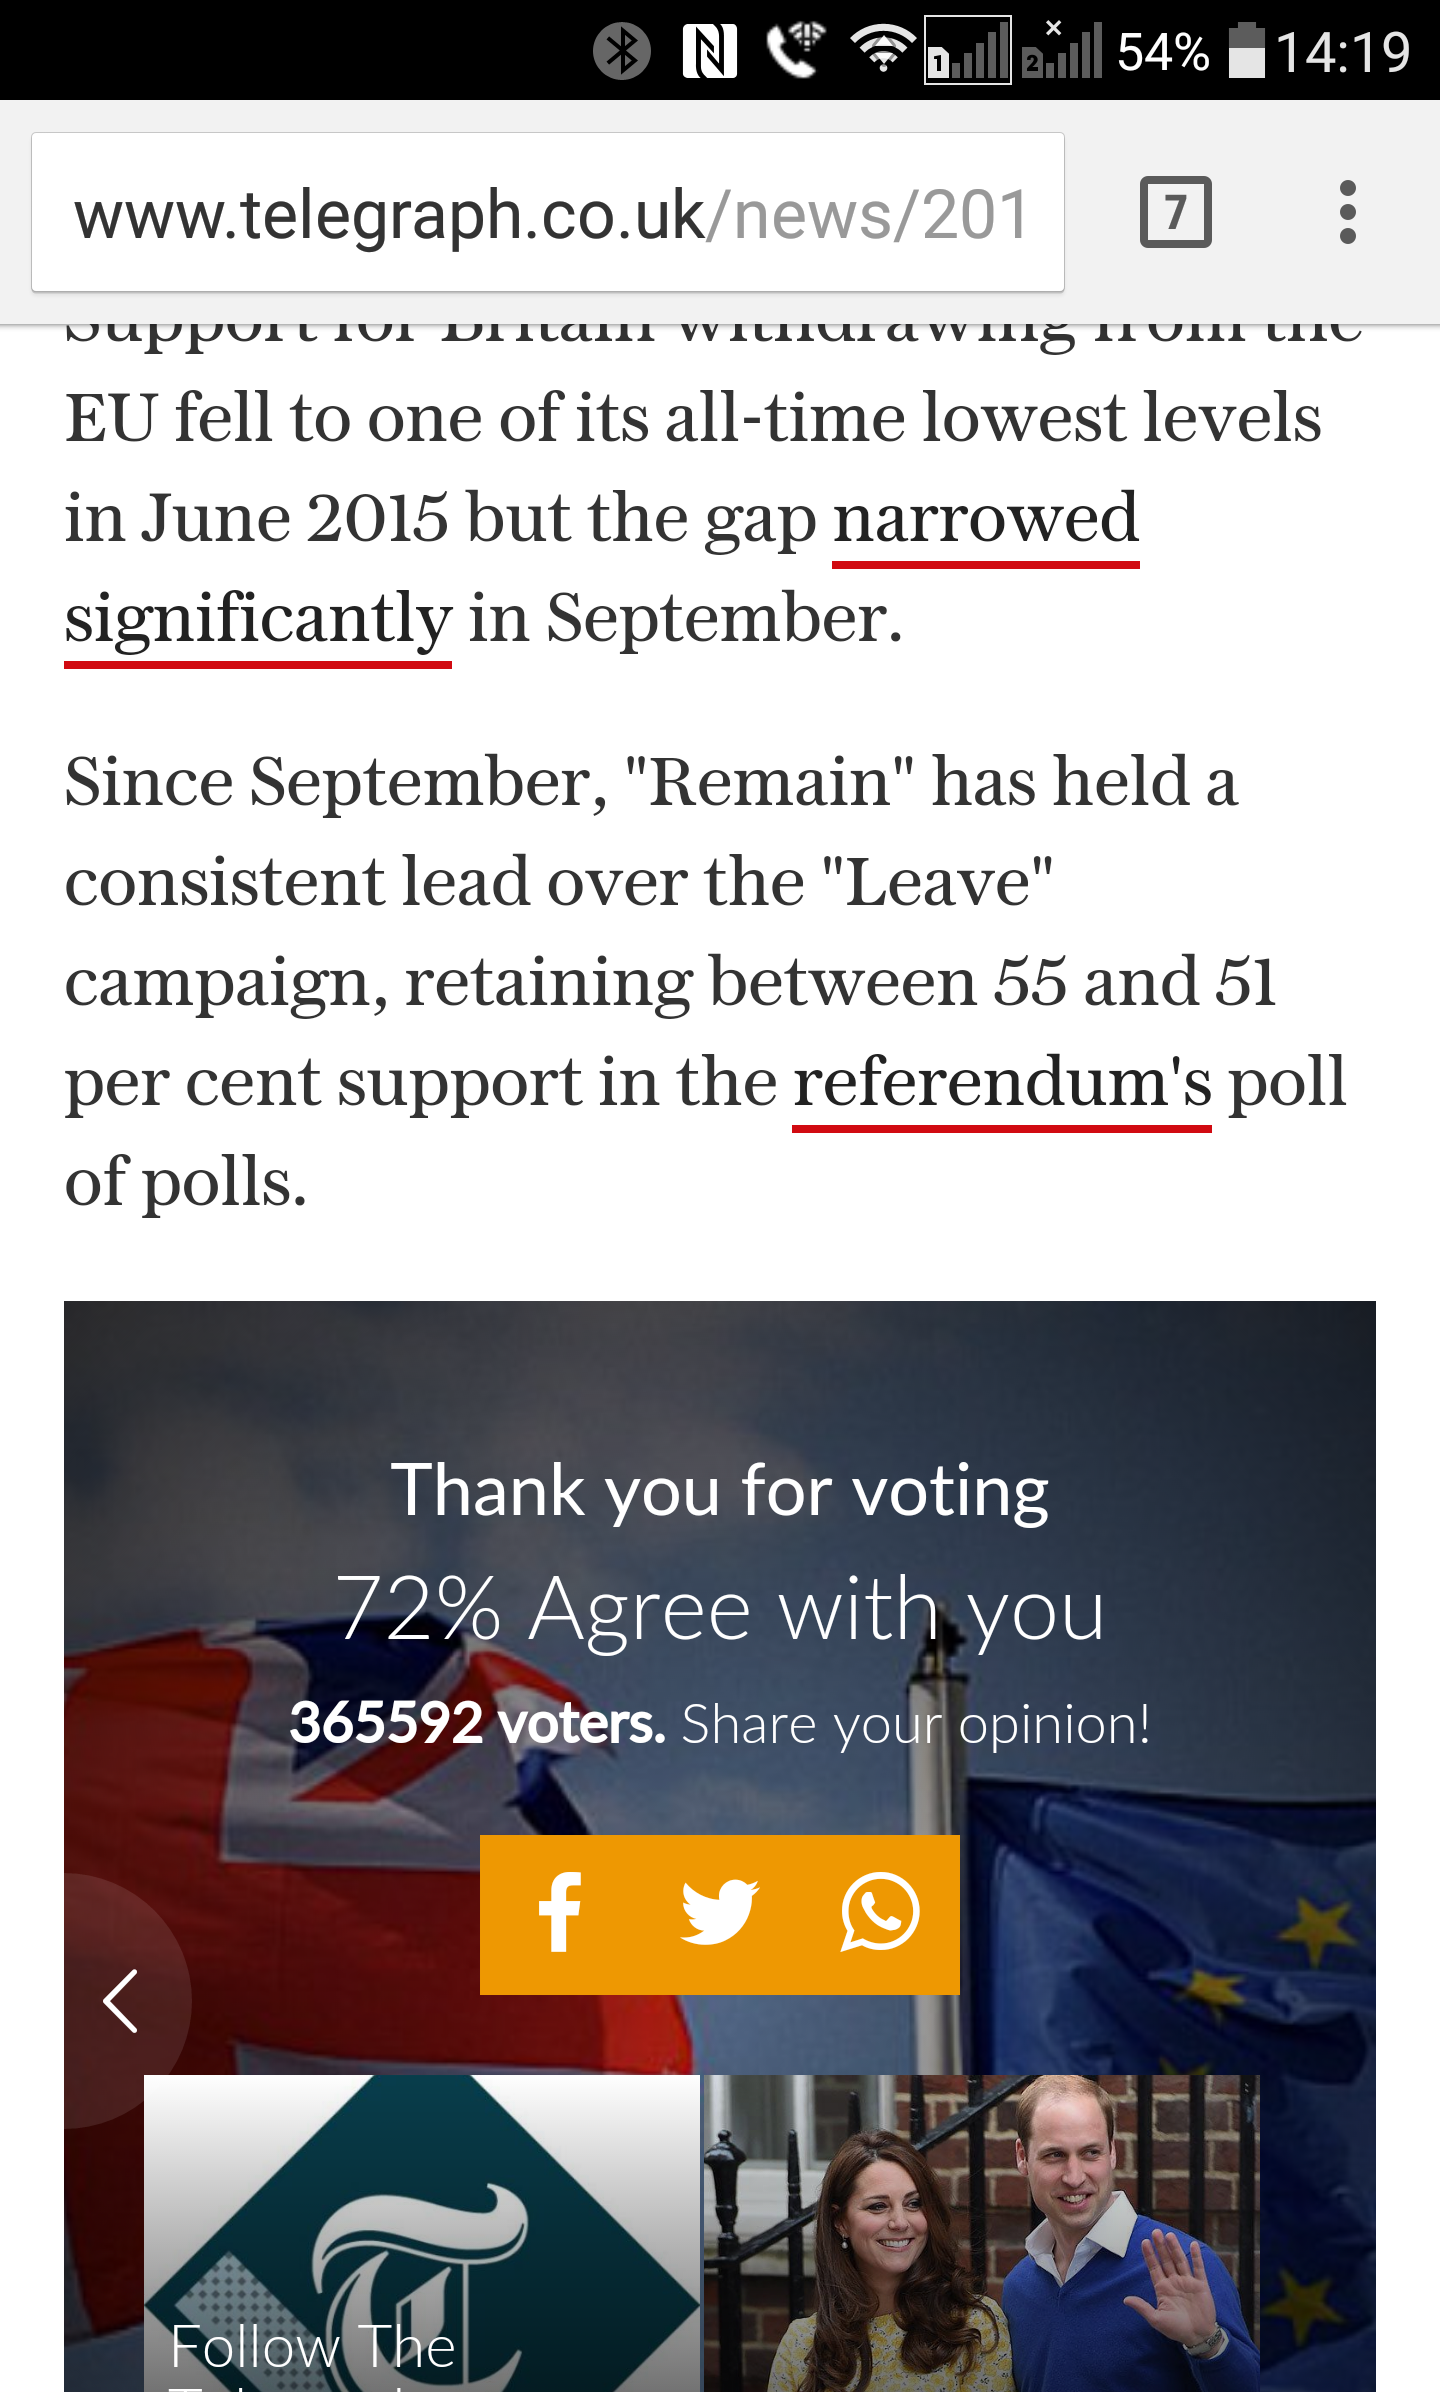Tap the battery level icon
The image size is (1440, 2392).
pyautogui.click(x=1246, y=52)
